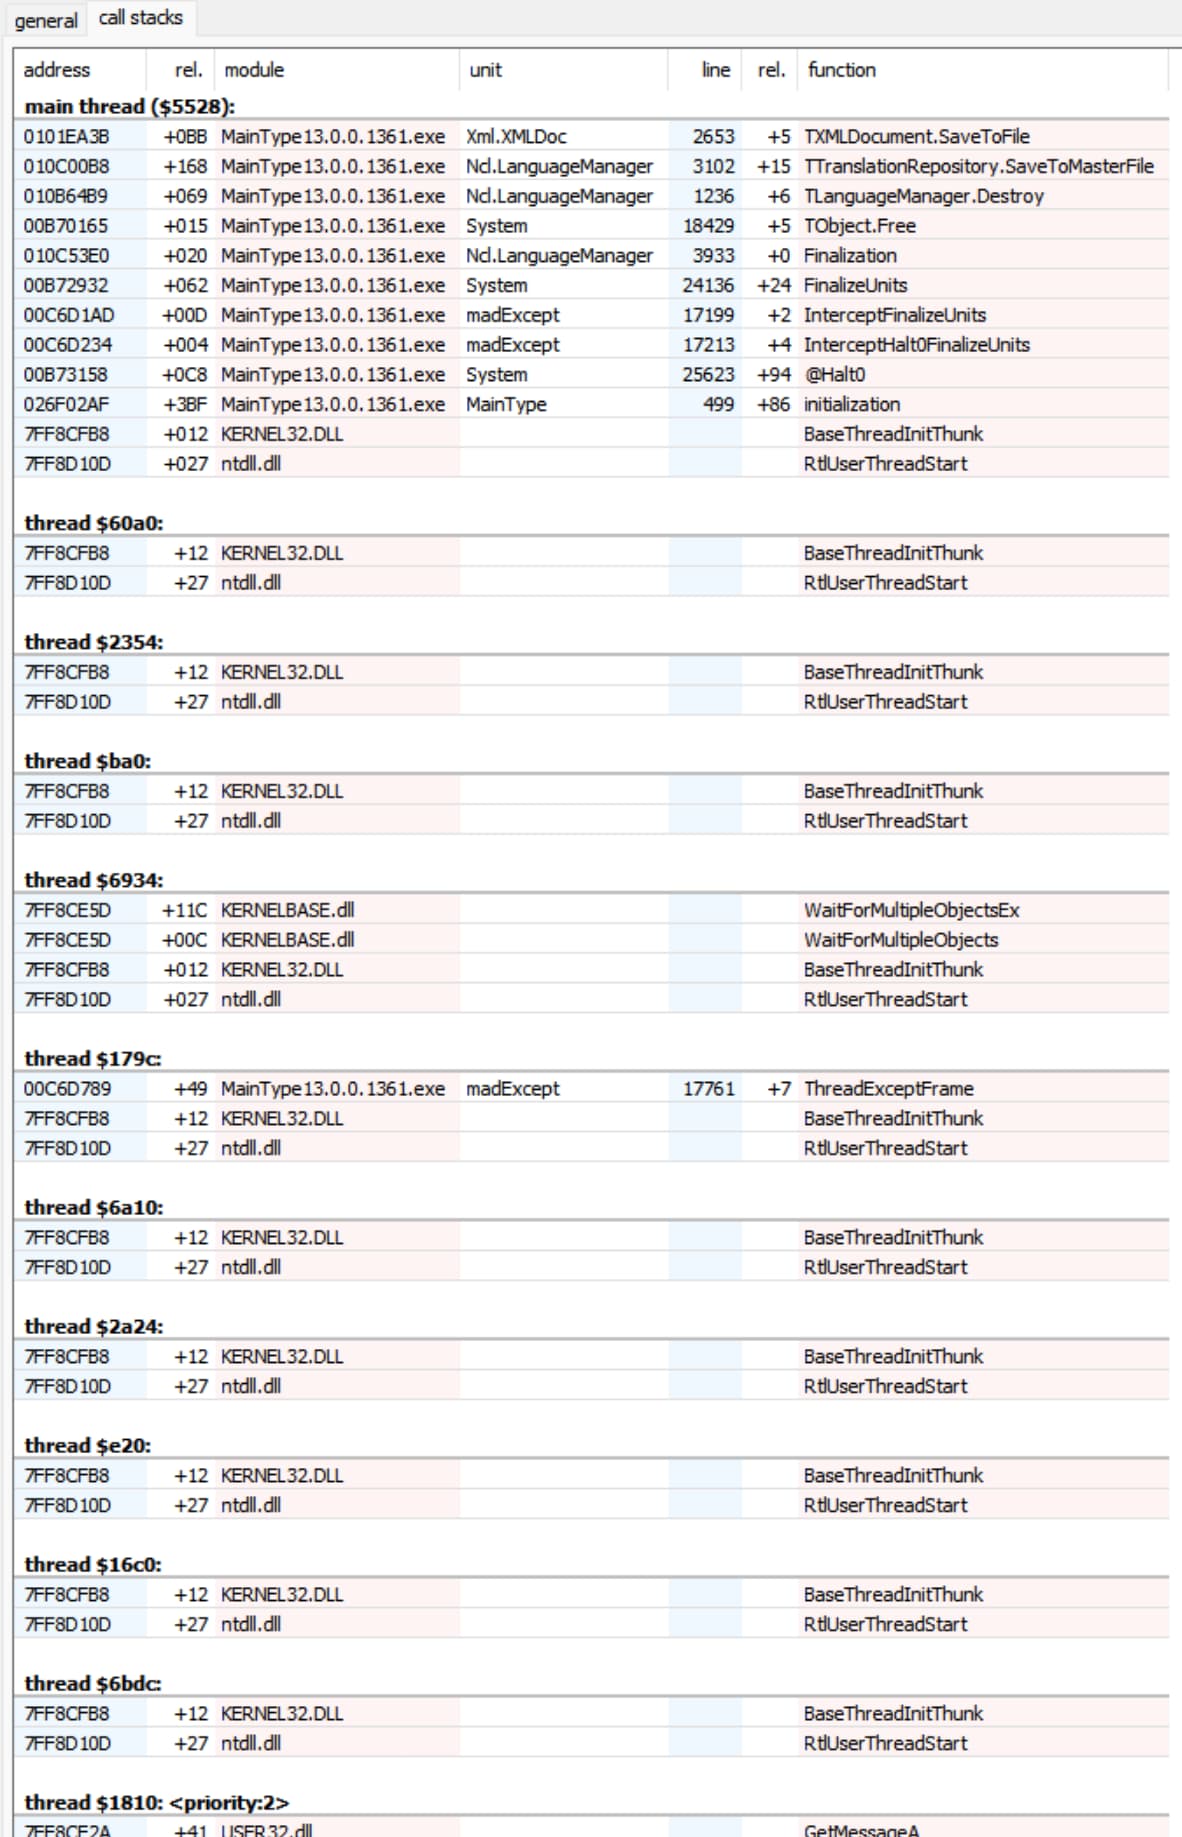The width and height of the screenshot is (1182, 1837).
Task: Select the GetMessageA USER32.dll row
Action: click(x=592, y=1829)
